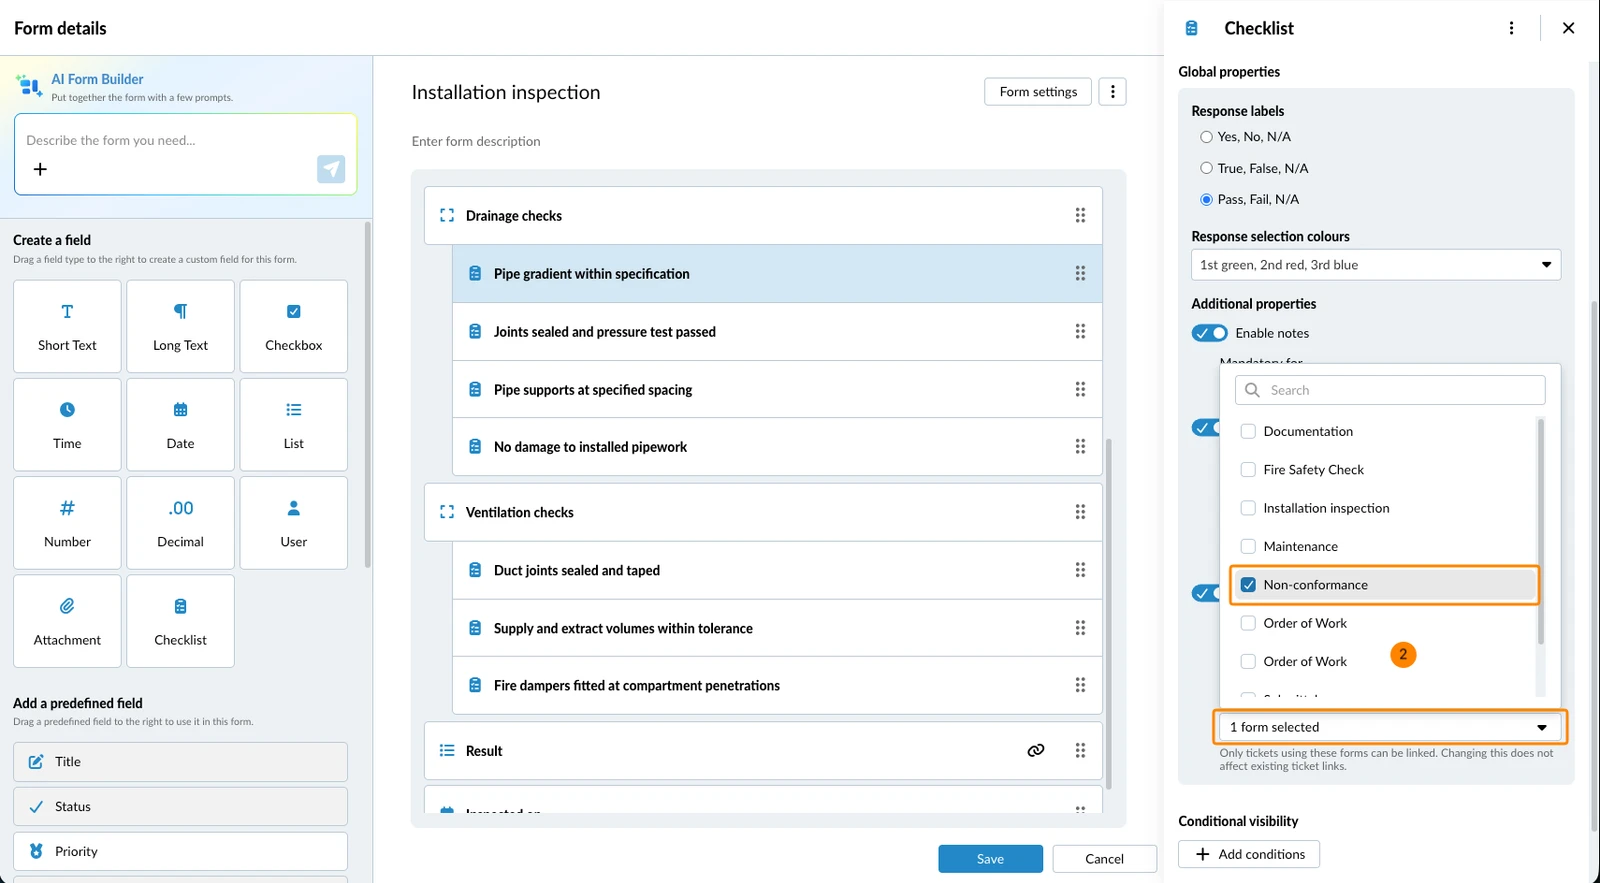Pick the Date field type

point(180,424)
